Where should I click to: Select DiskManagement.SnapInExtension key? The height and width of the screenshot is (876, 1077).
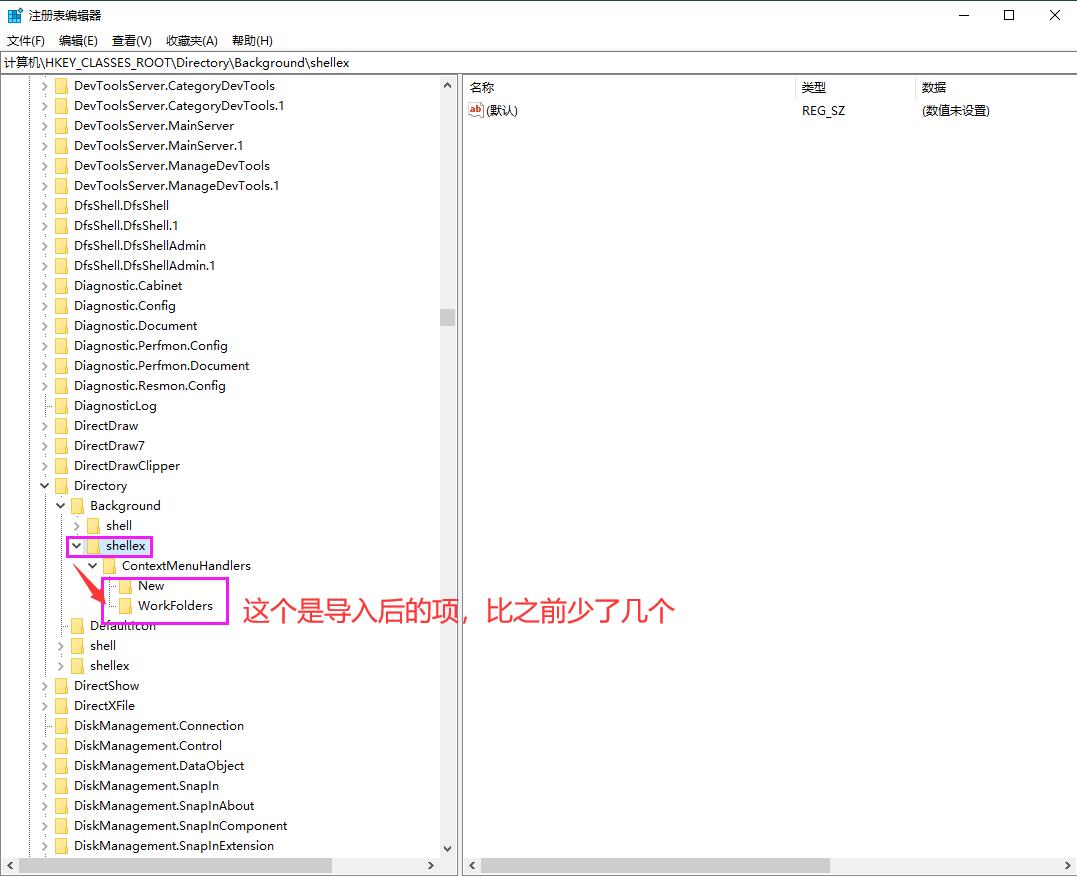click(x=174, y=846)
